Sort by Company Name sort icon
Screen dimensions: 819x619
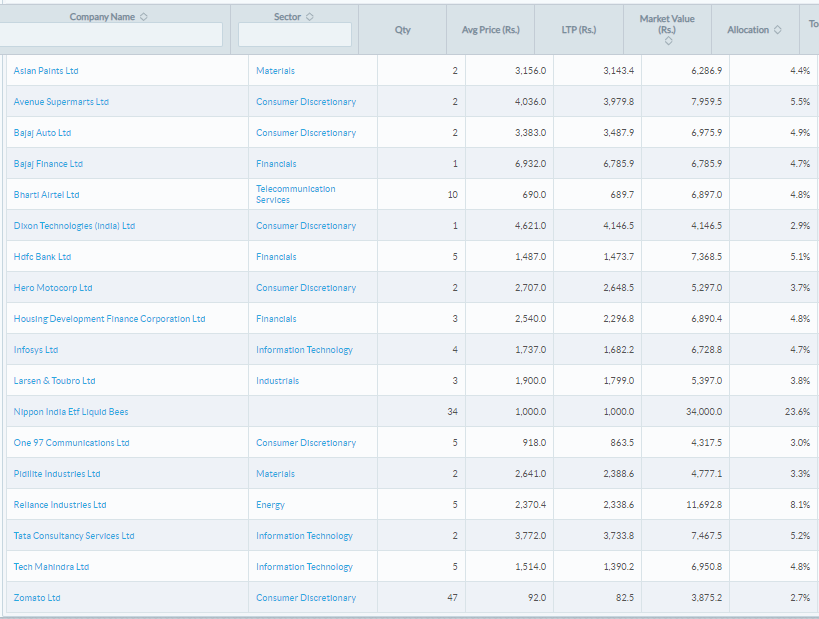click(x=144, y=17)
